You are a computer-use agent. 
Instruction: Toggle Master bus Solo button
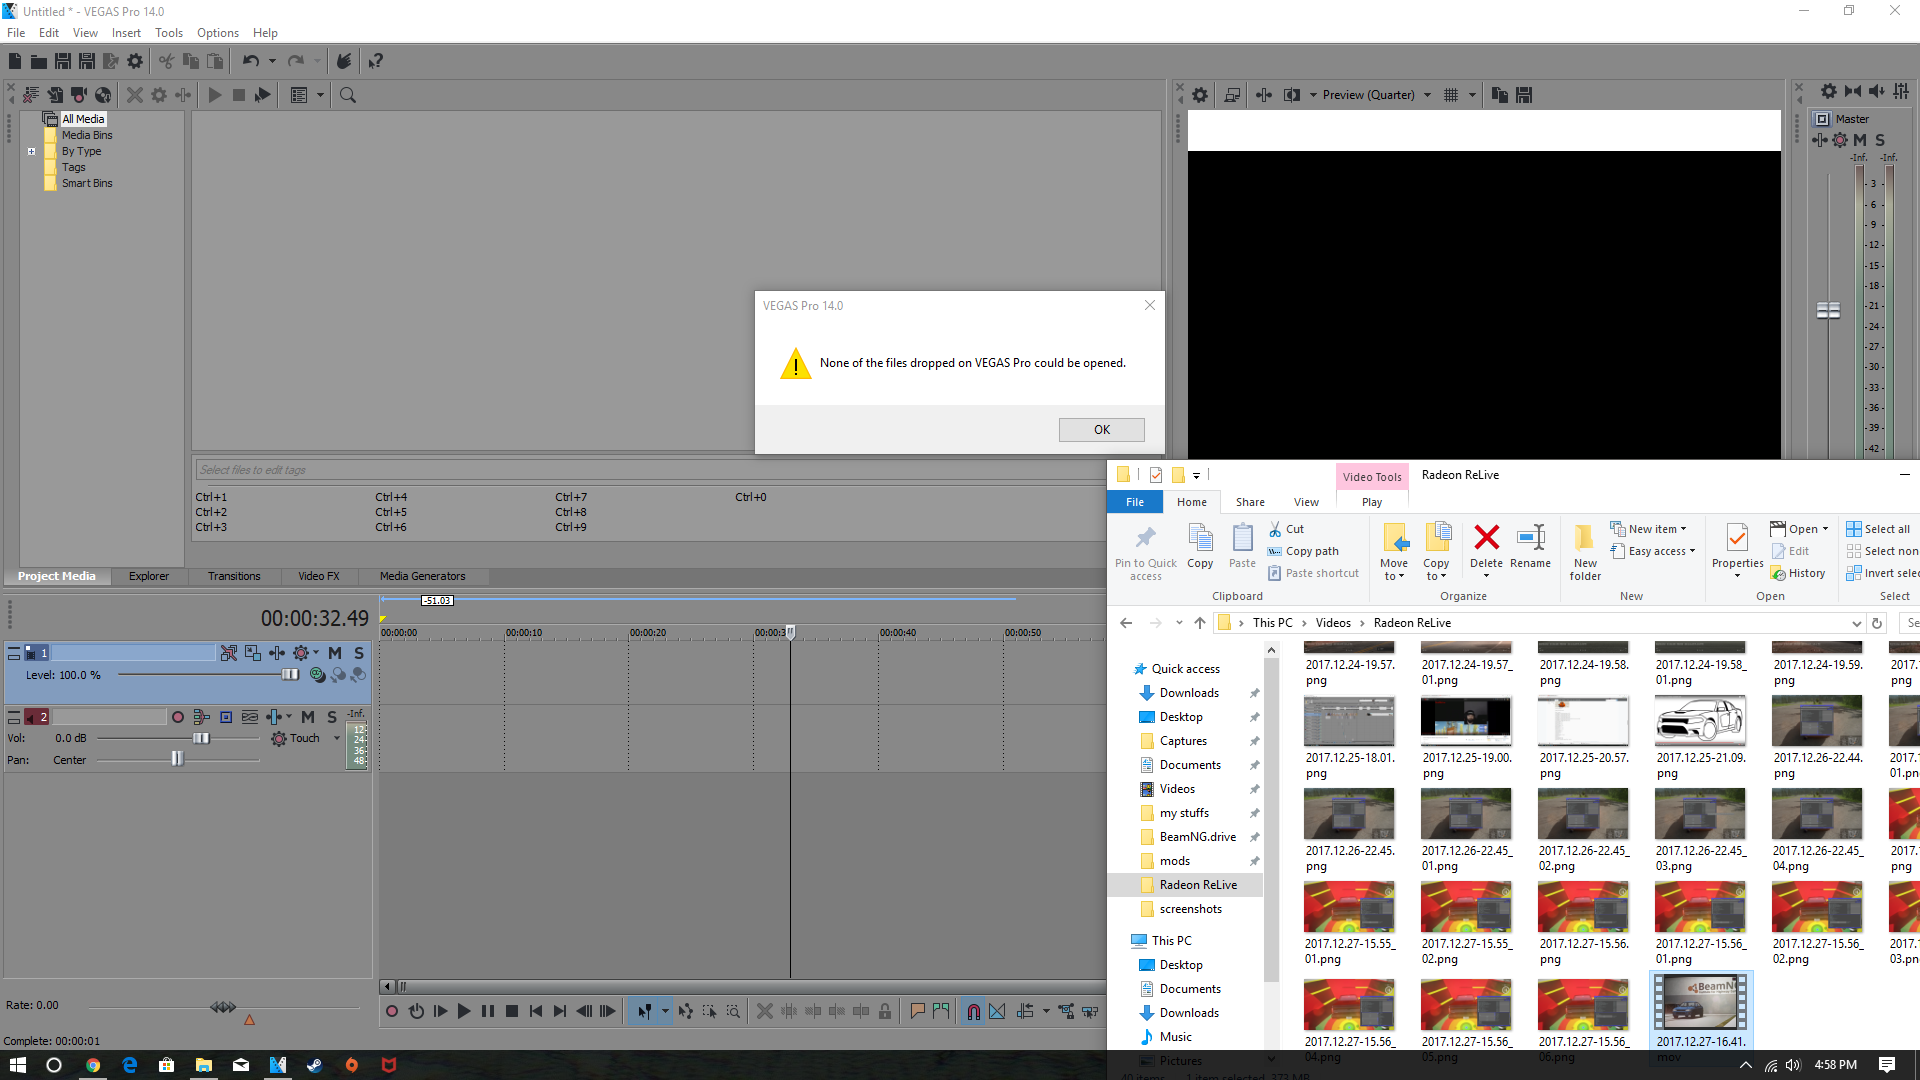click(x=1880, y=140)
